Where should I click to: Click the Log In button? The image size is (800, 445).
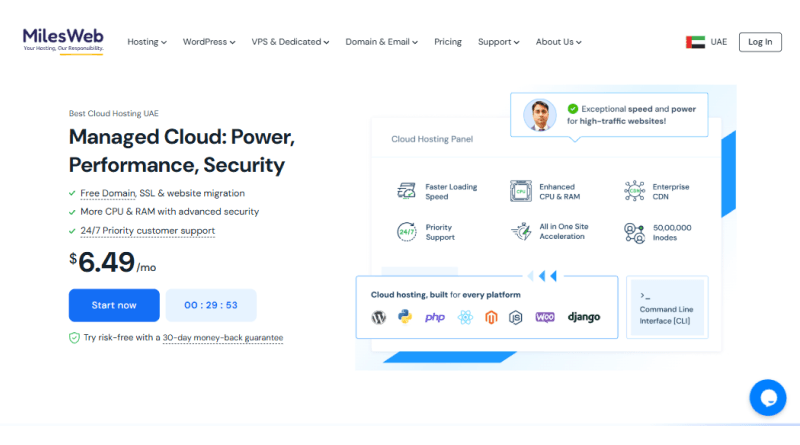pyautogui.click(x=760, y=42)
